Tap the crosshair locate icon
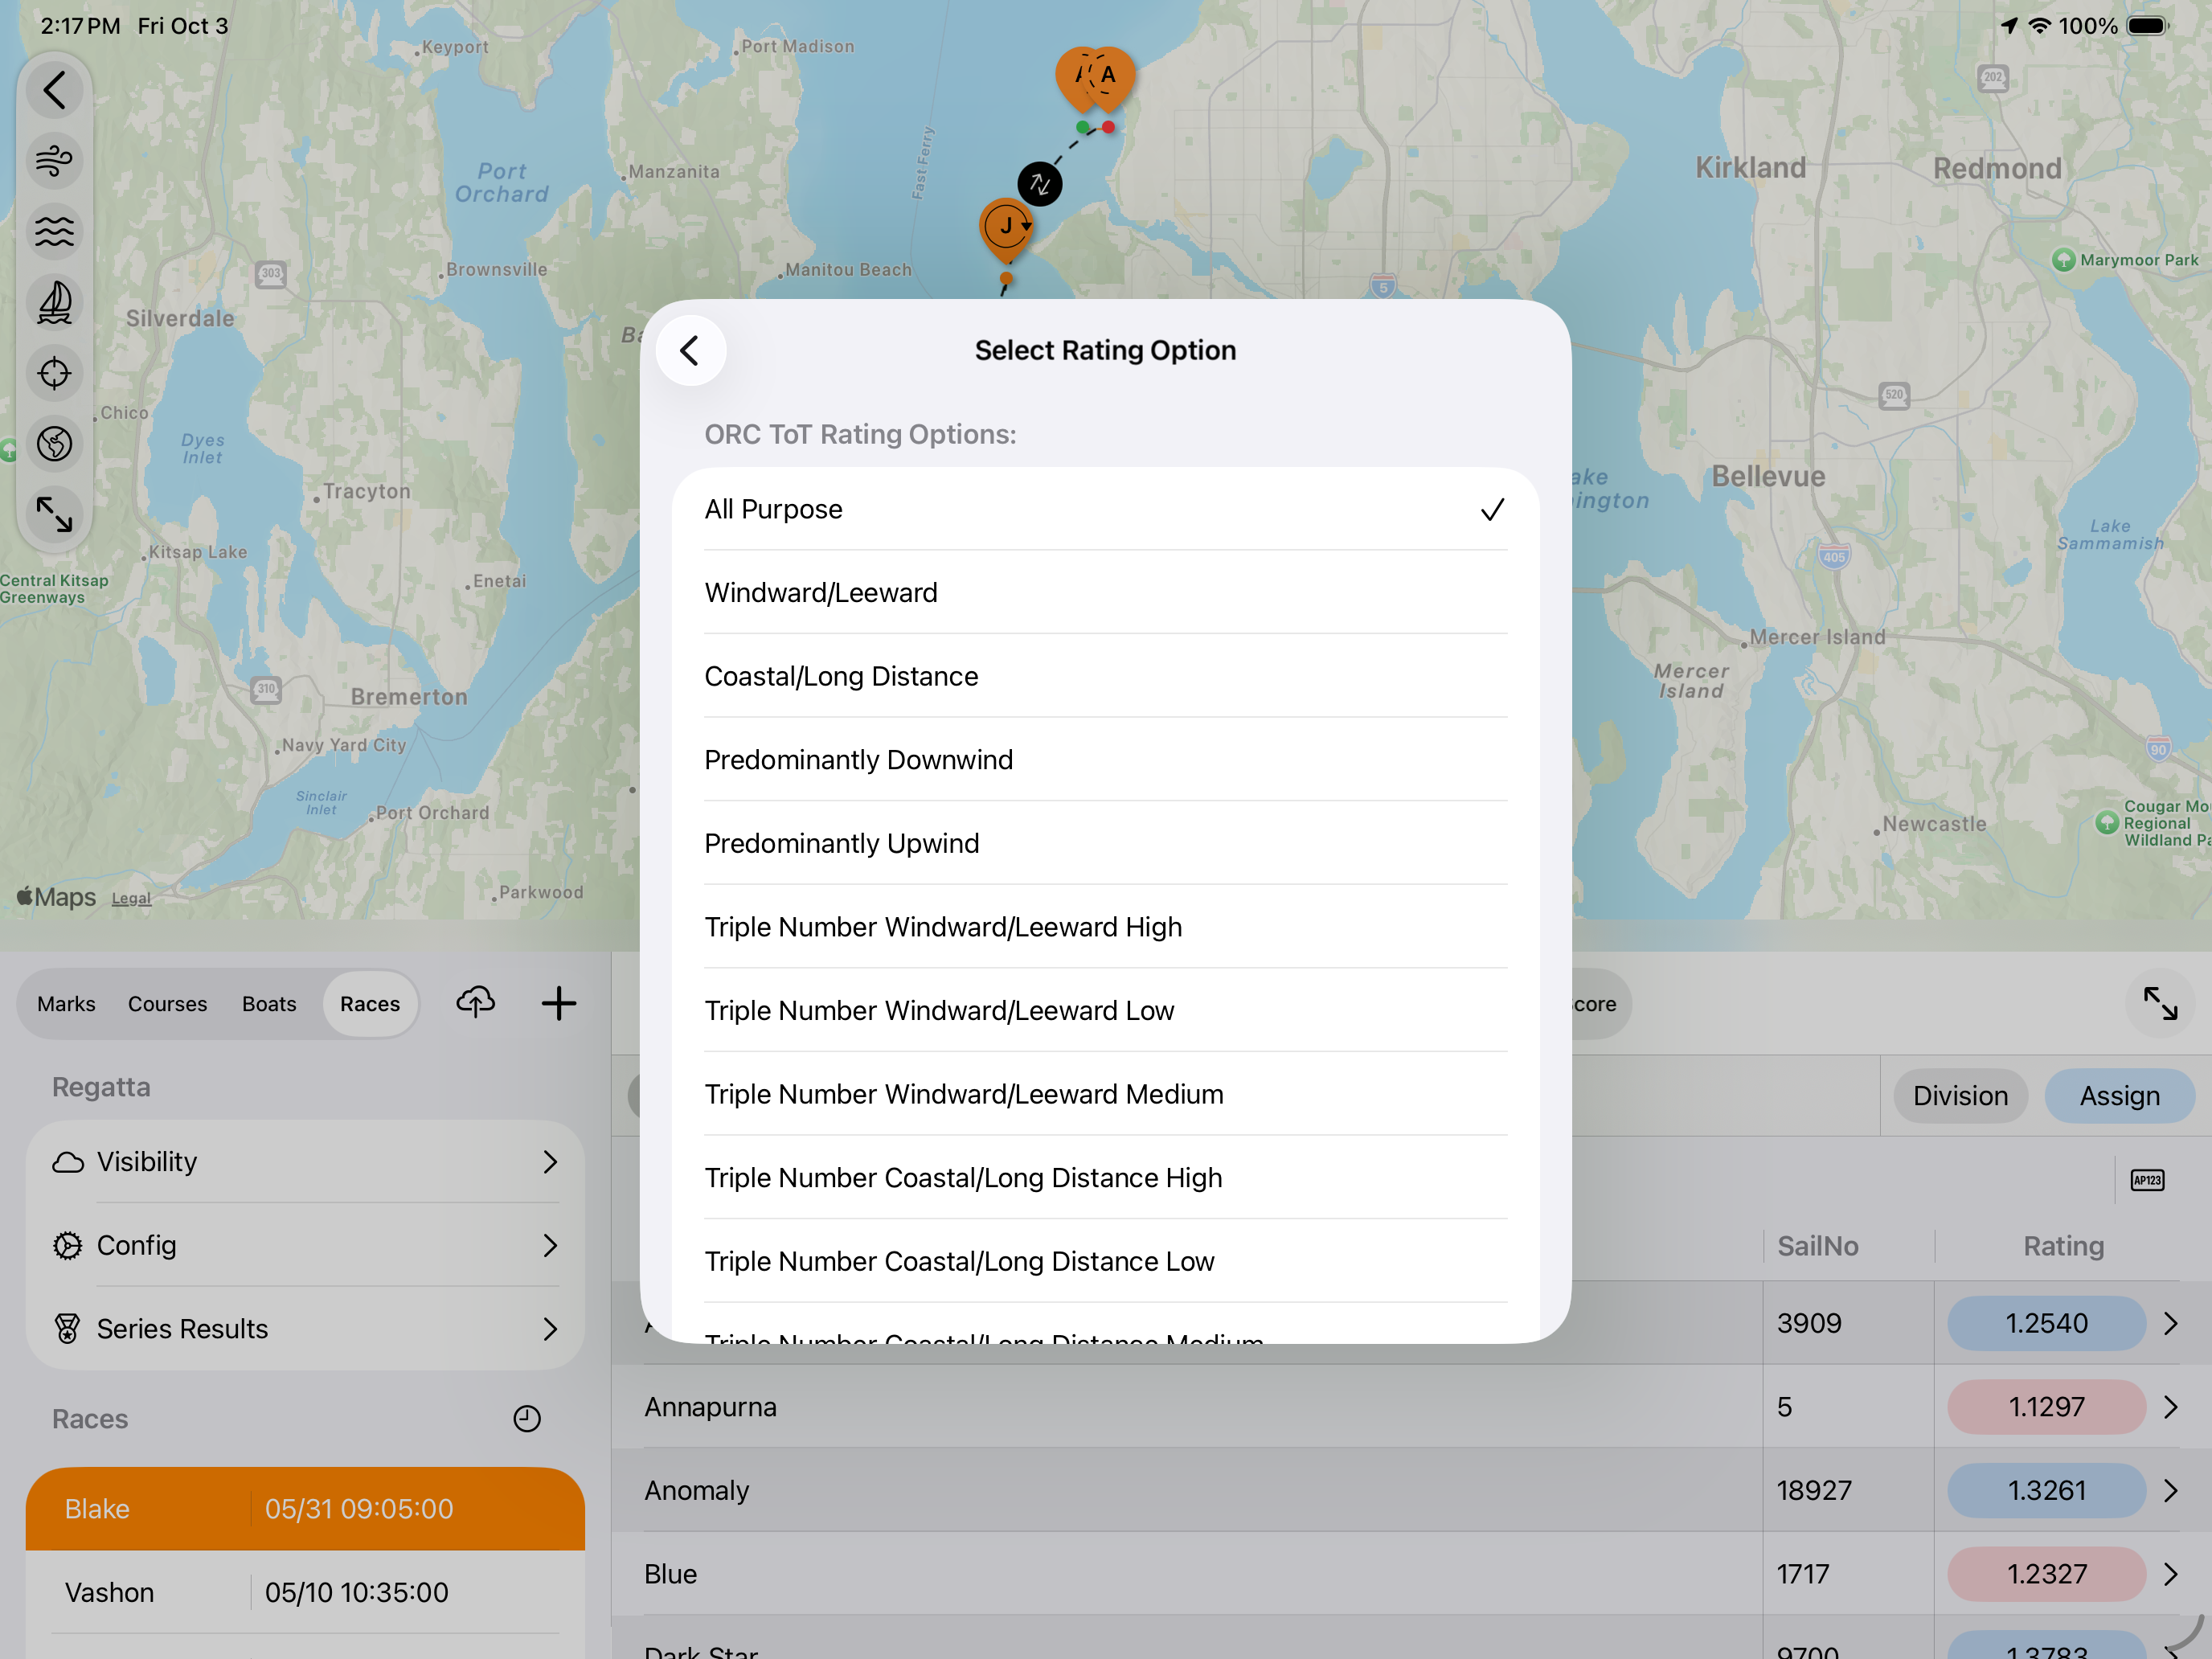 [x=54, y=373]
